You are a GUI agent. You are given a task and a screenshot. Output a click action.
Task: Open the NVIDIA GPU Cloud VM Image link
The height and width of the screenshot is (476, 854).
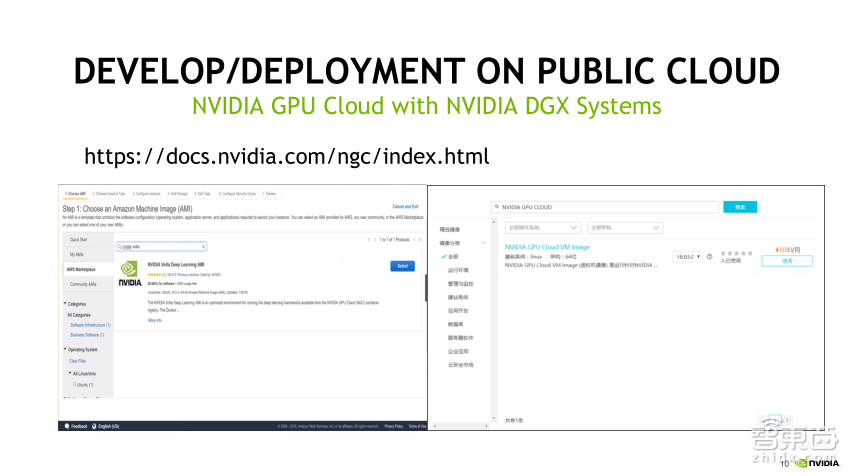(x=547, y=247)
